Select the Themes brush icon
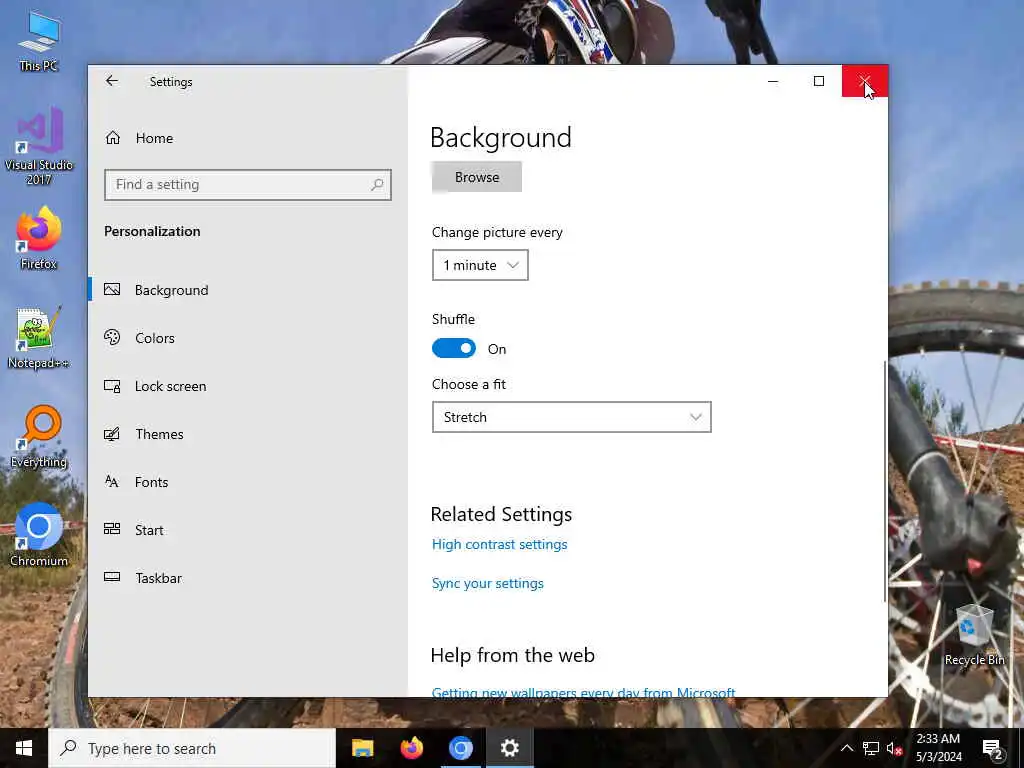This screenshot has width=1024, height=768. pyautogui.click(x=112, y=434)
